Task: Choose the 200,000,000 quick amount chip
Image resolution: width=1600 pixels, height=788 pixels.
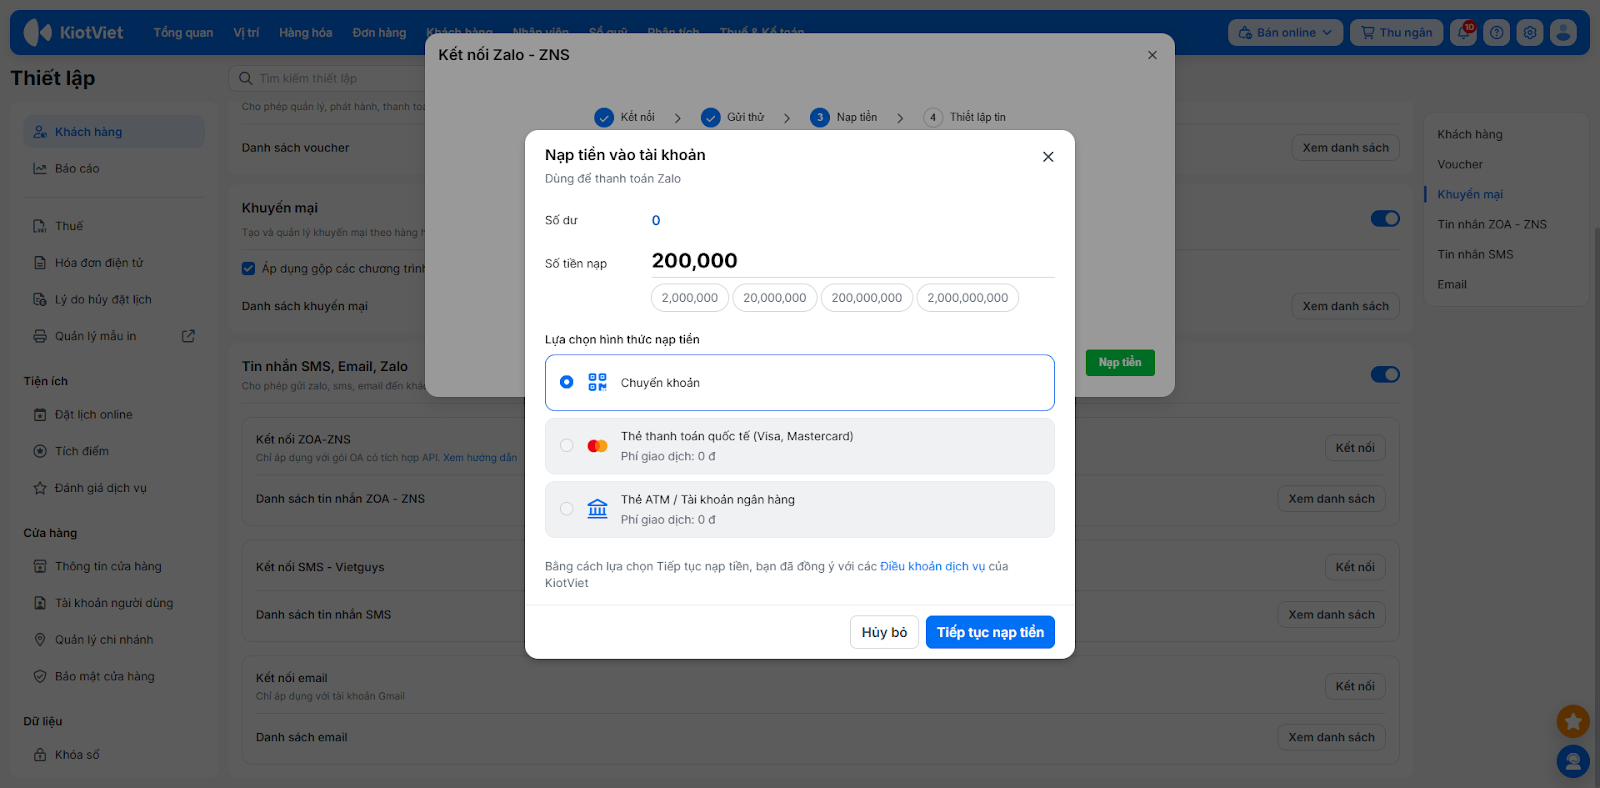Action: [x=867, y=298]
